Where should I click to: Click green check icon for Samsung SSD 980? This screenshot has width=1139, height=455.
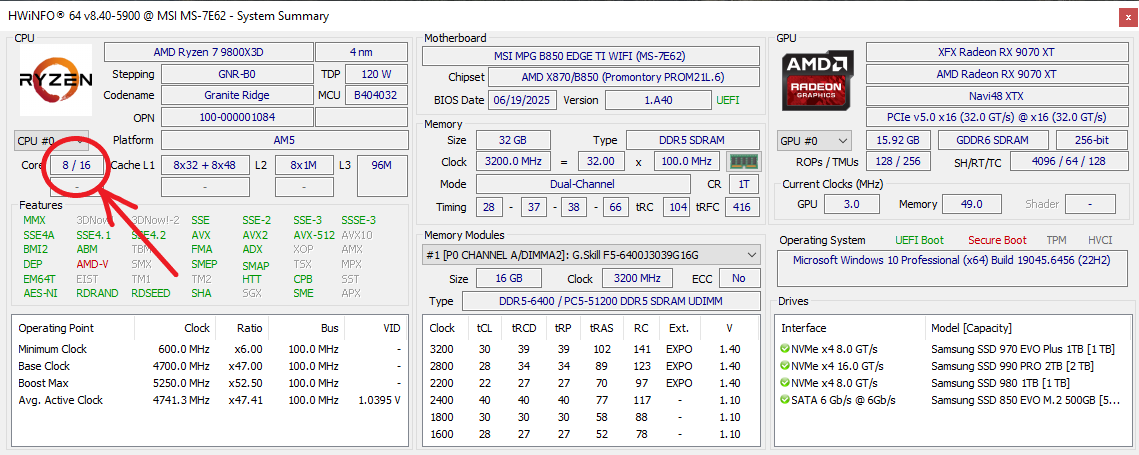(785, 383)
